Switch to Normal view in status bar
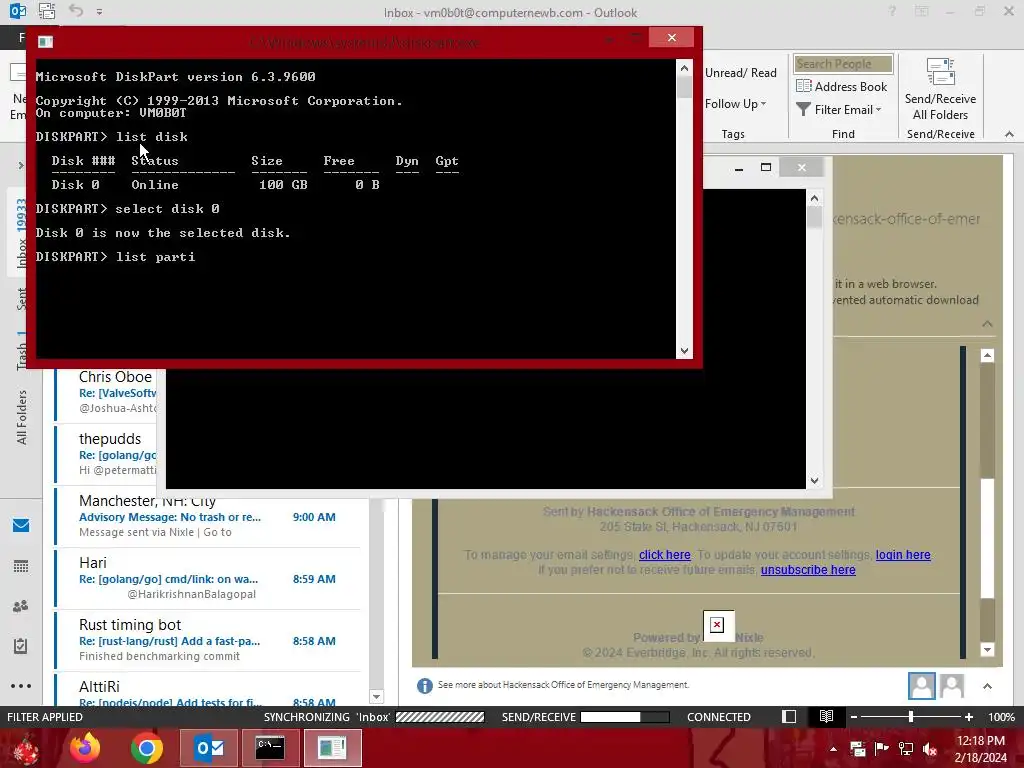The width and height of the screenshot is (1024, 768). [x=789, y=716]
